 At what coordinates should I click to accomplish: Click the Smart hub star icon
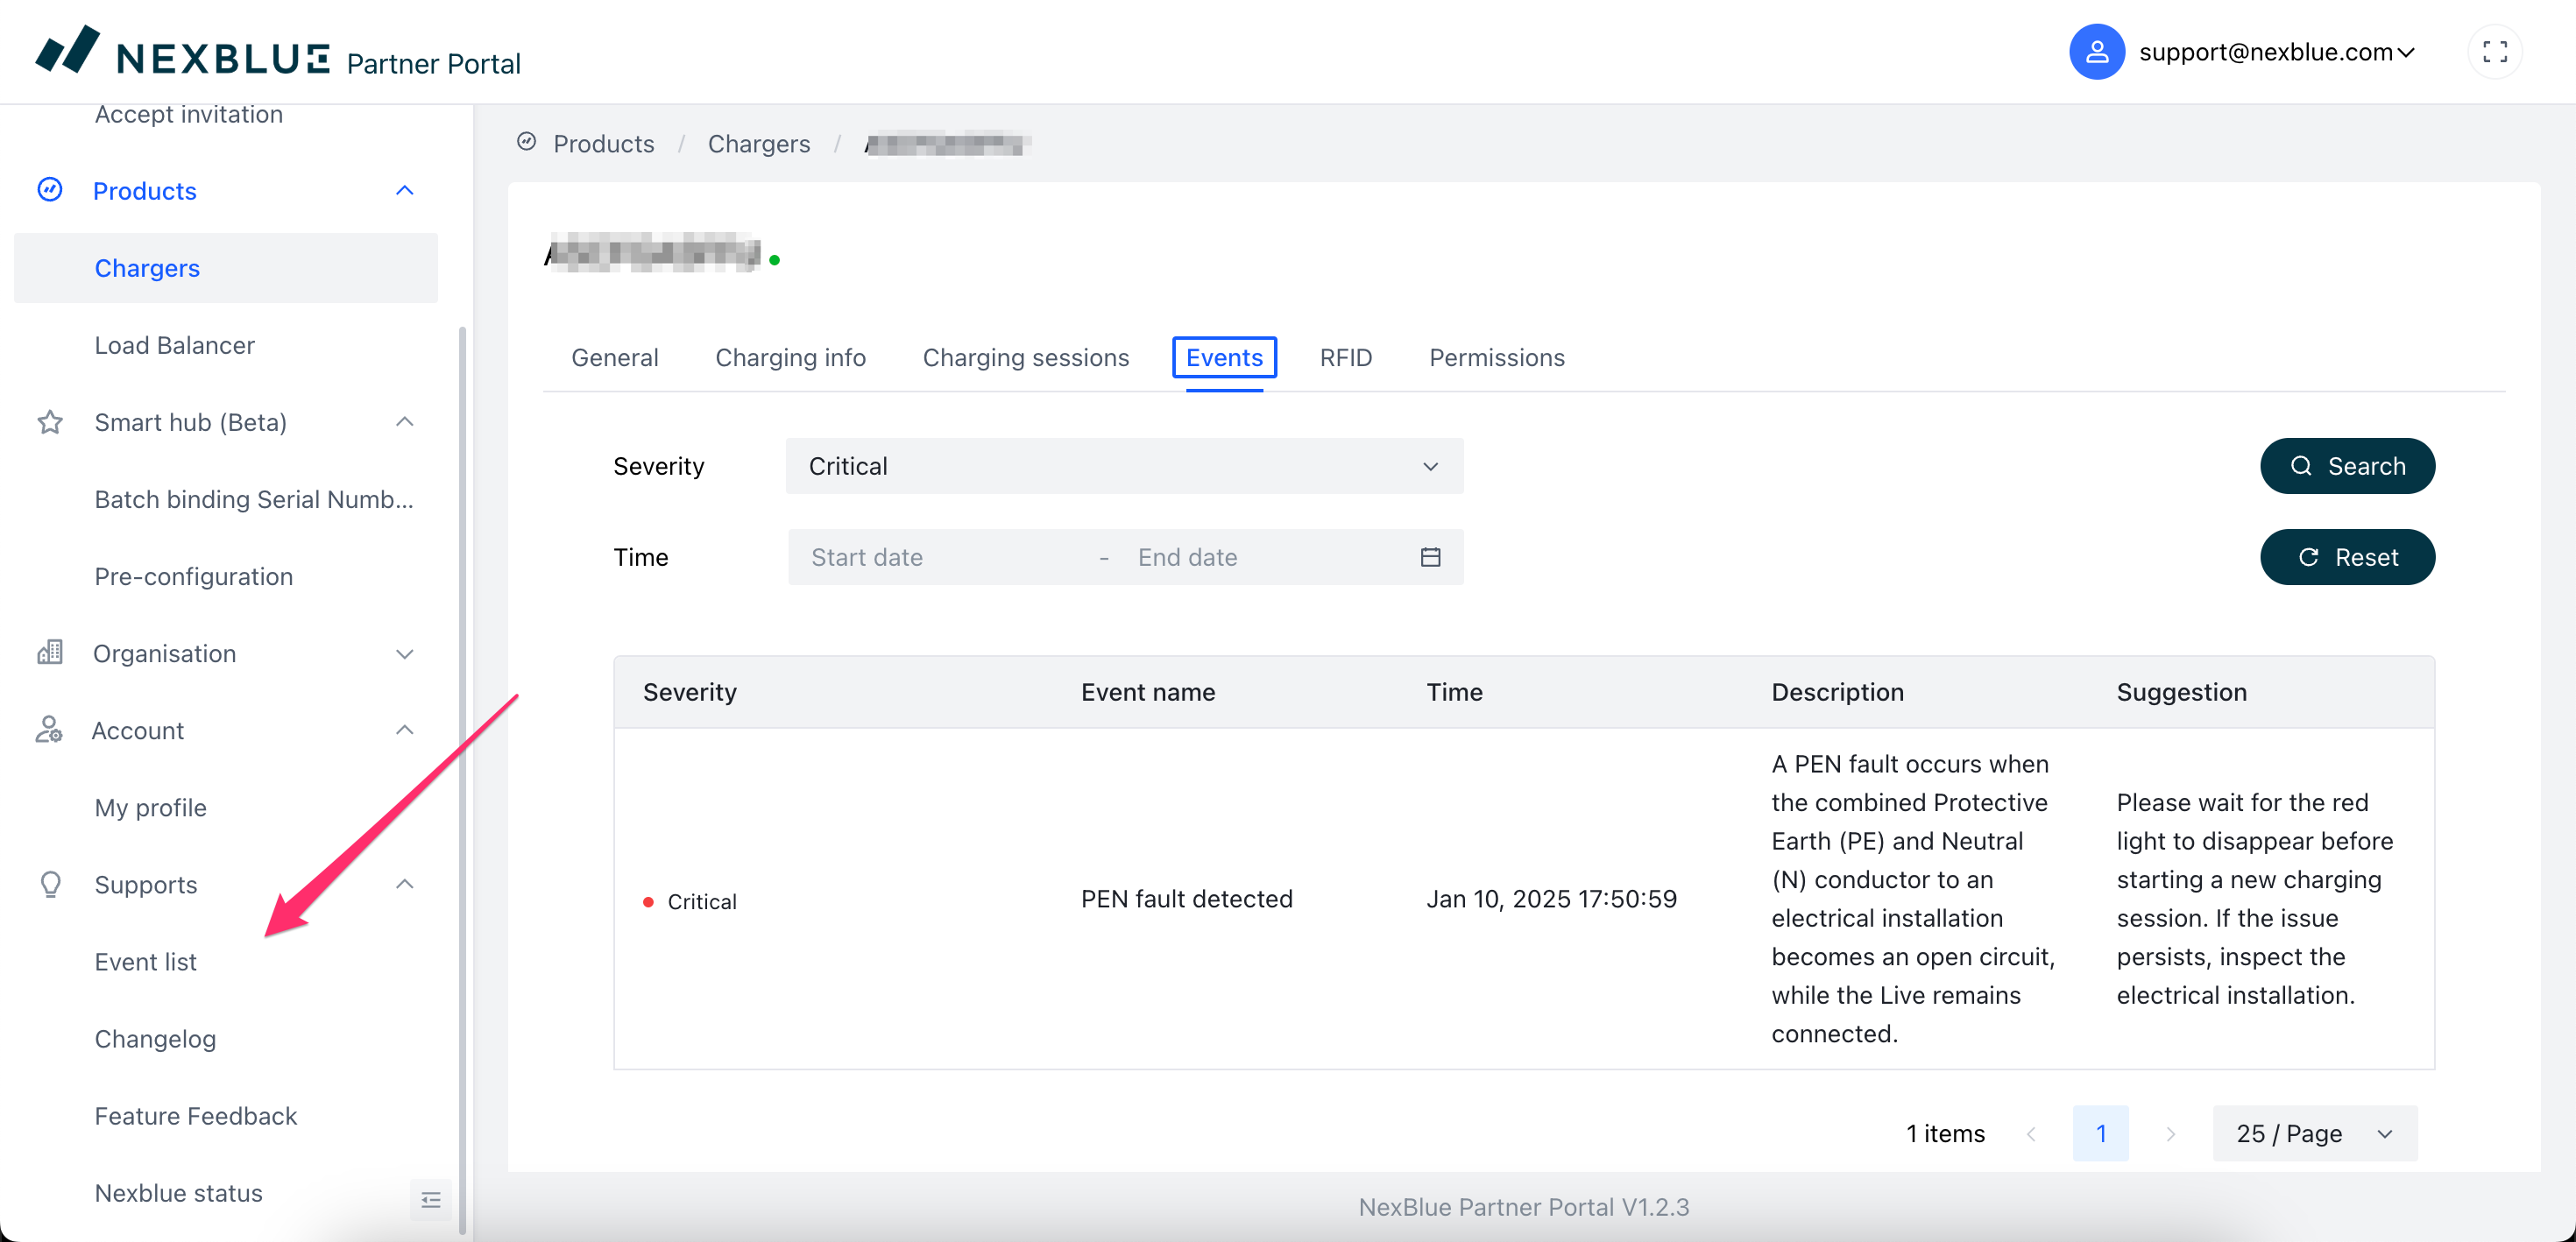coord(50,422)
